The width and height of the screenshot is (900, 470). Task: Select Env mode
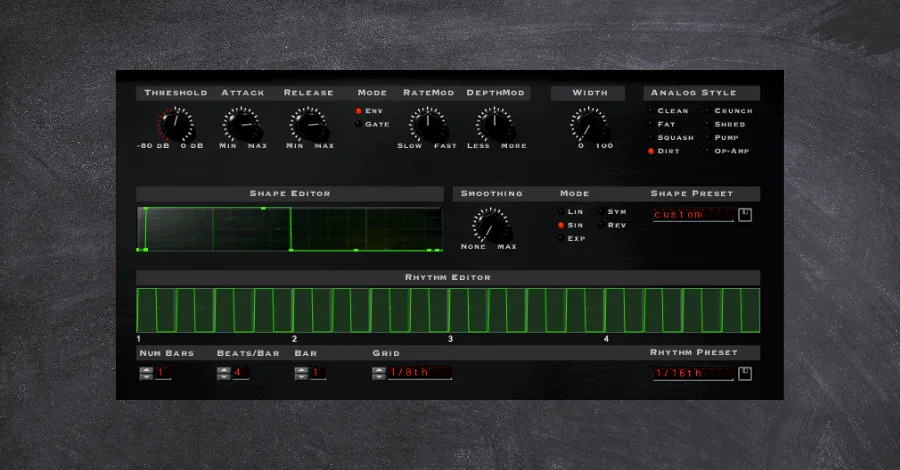[369, 111]
